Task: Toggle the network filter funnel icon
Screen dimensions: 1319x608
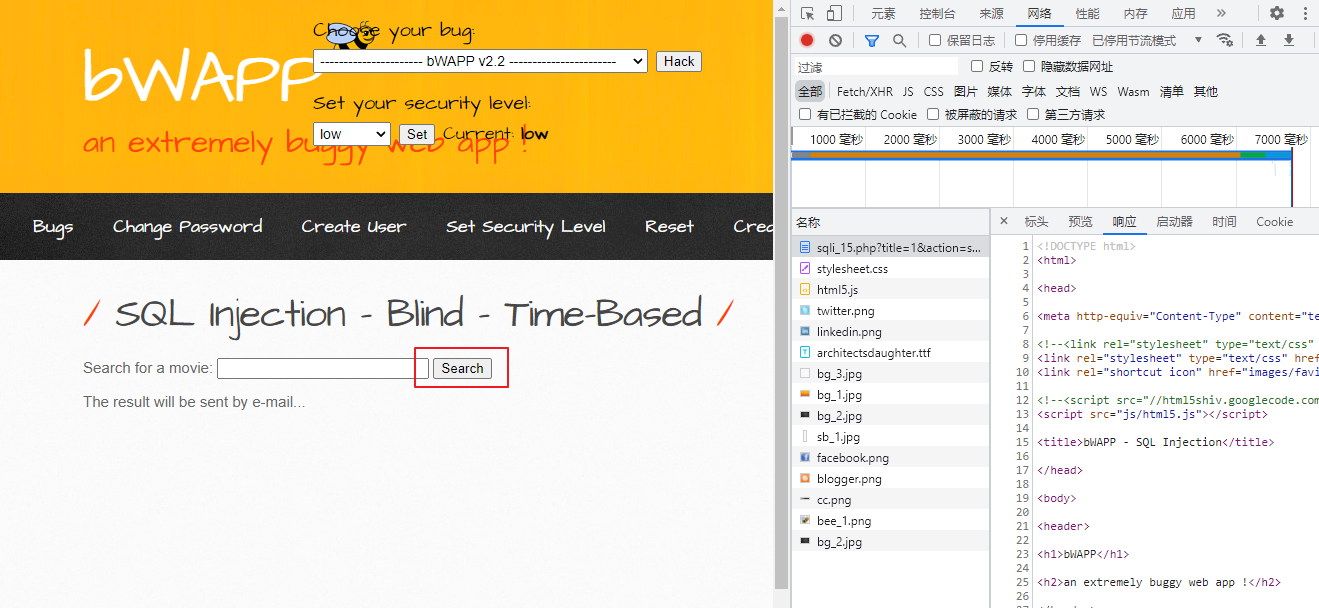Action: [871, 40]
